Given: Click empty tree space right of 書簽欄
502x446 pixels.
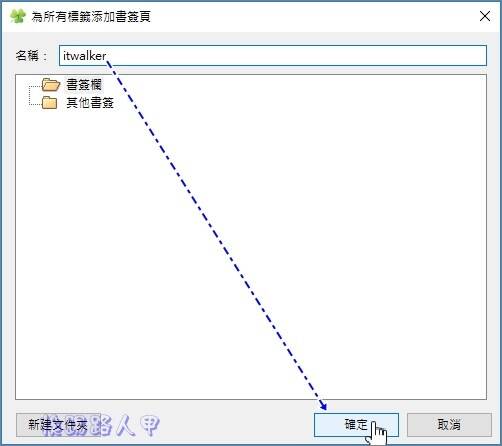Looking at the screenshot, I should [300, 85].
